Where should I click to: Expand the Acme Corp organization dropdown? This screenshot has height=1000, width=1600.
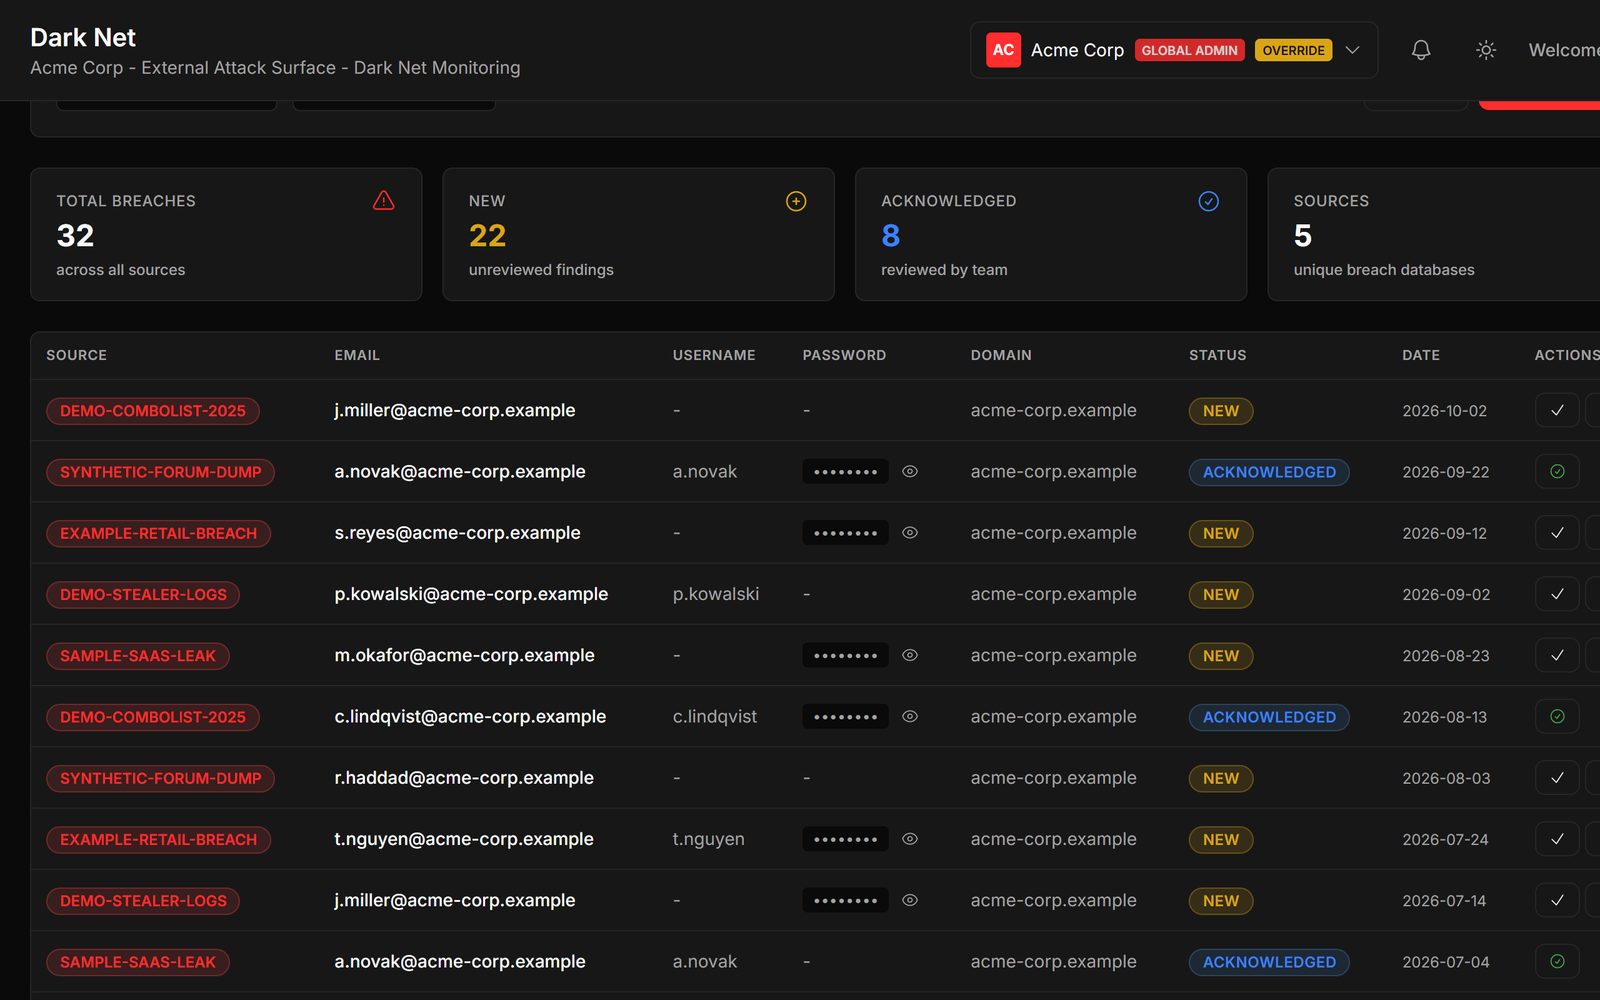(x=1352, y=50)
